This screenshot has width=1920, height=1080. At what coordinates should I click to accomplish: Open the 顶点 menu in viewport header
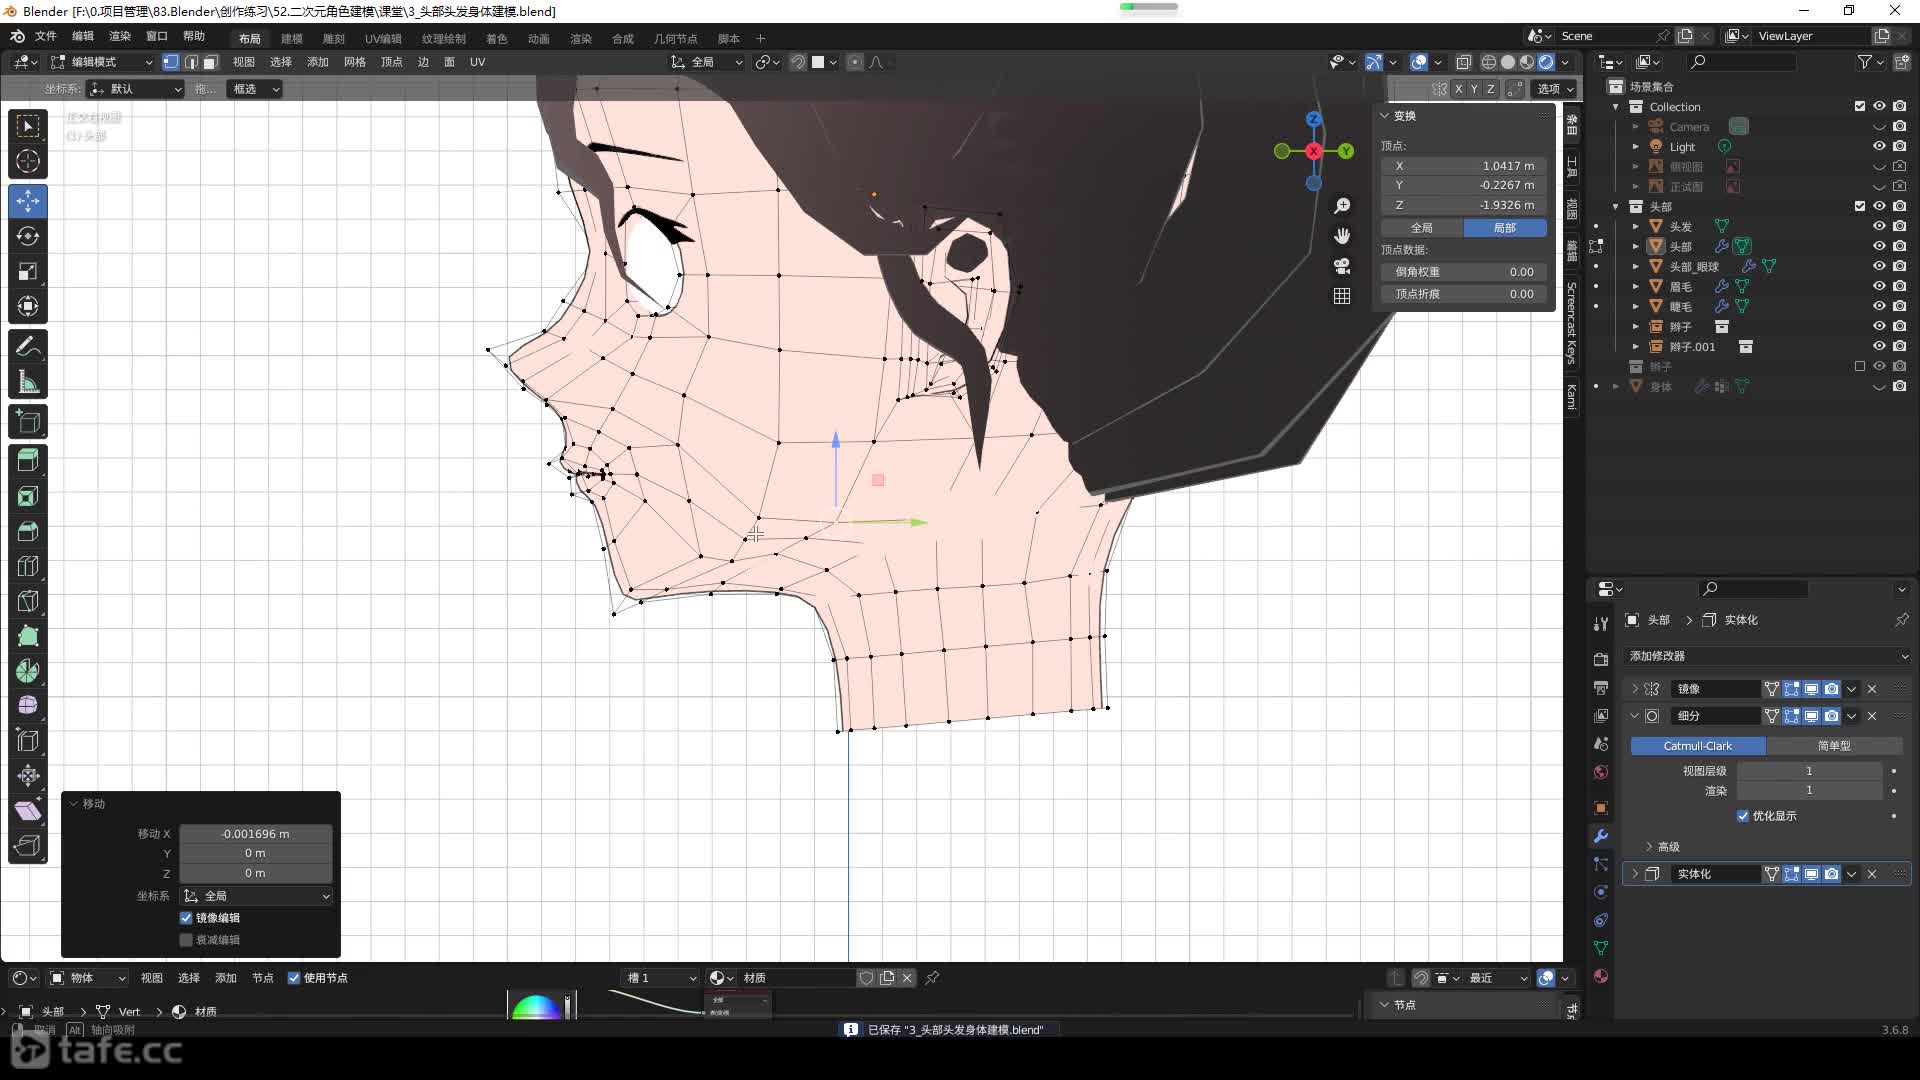pyautogui.click(x=392, y=62)
